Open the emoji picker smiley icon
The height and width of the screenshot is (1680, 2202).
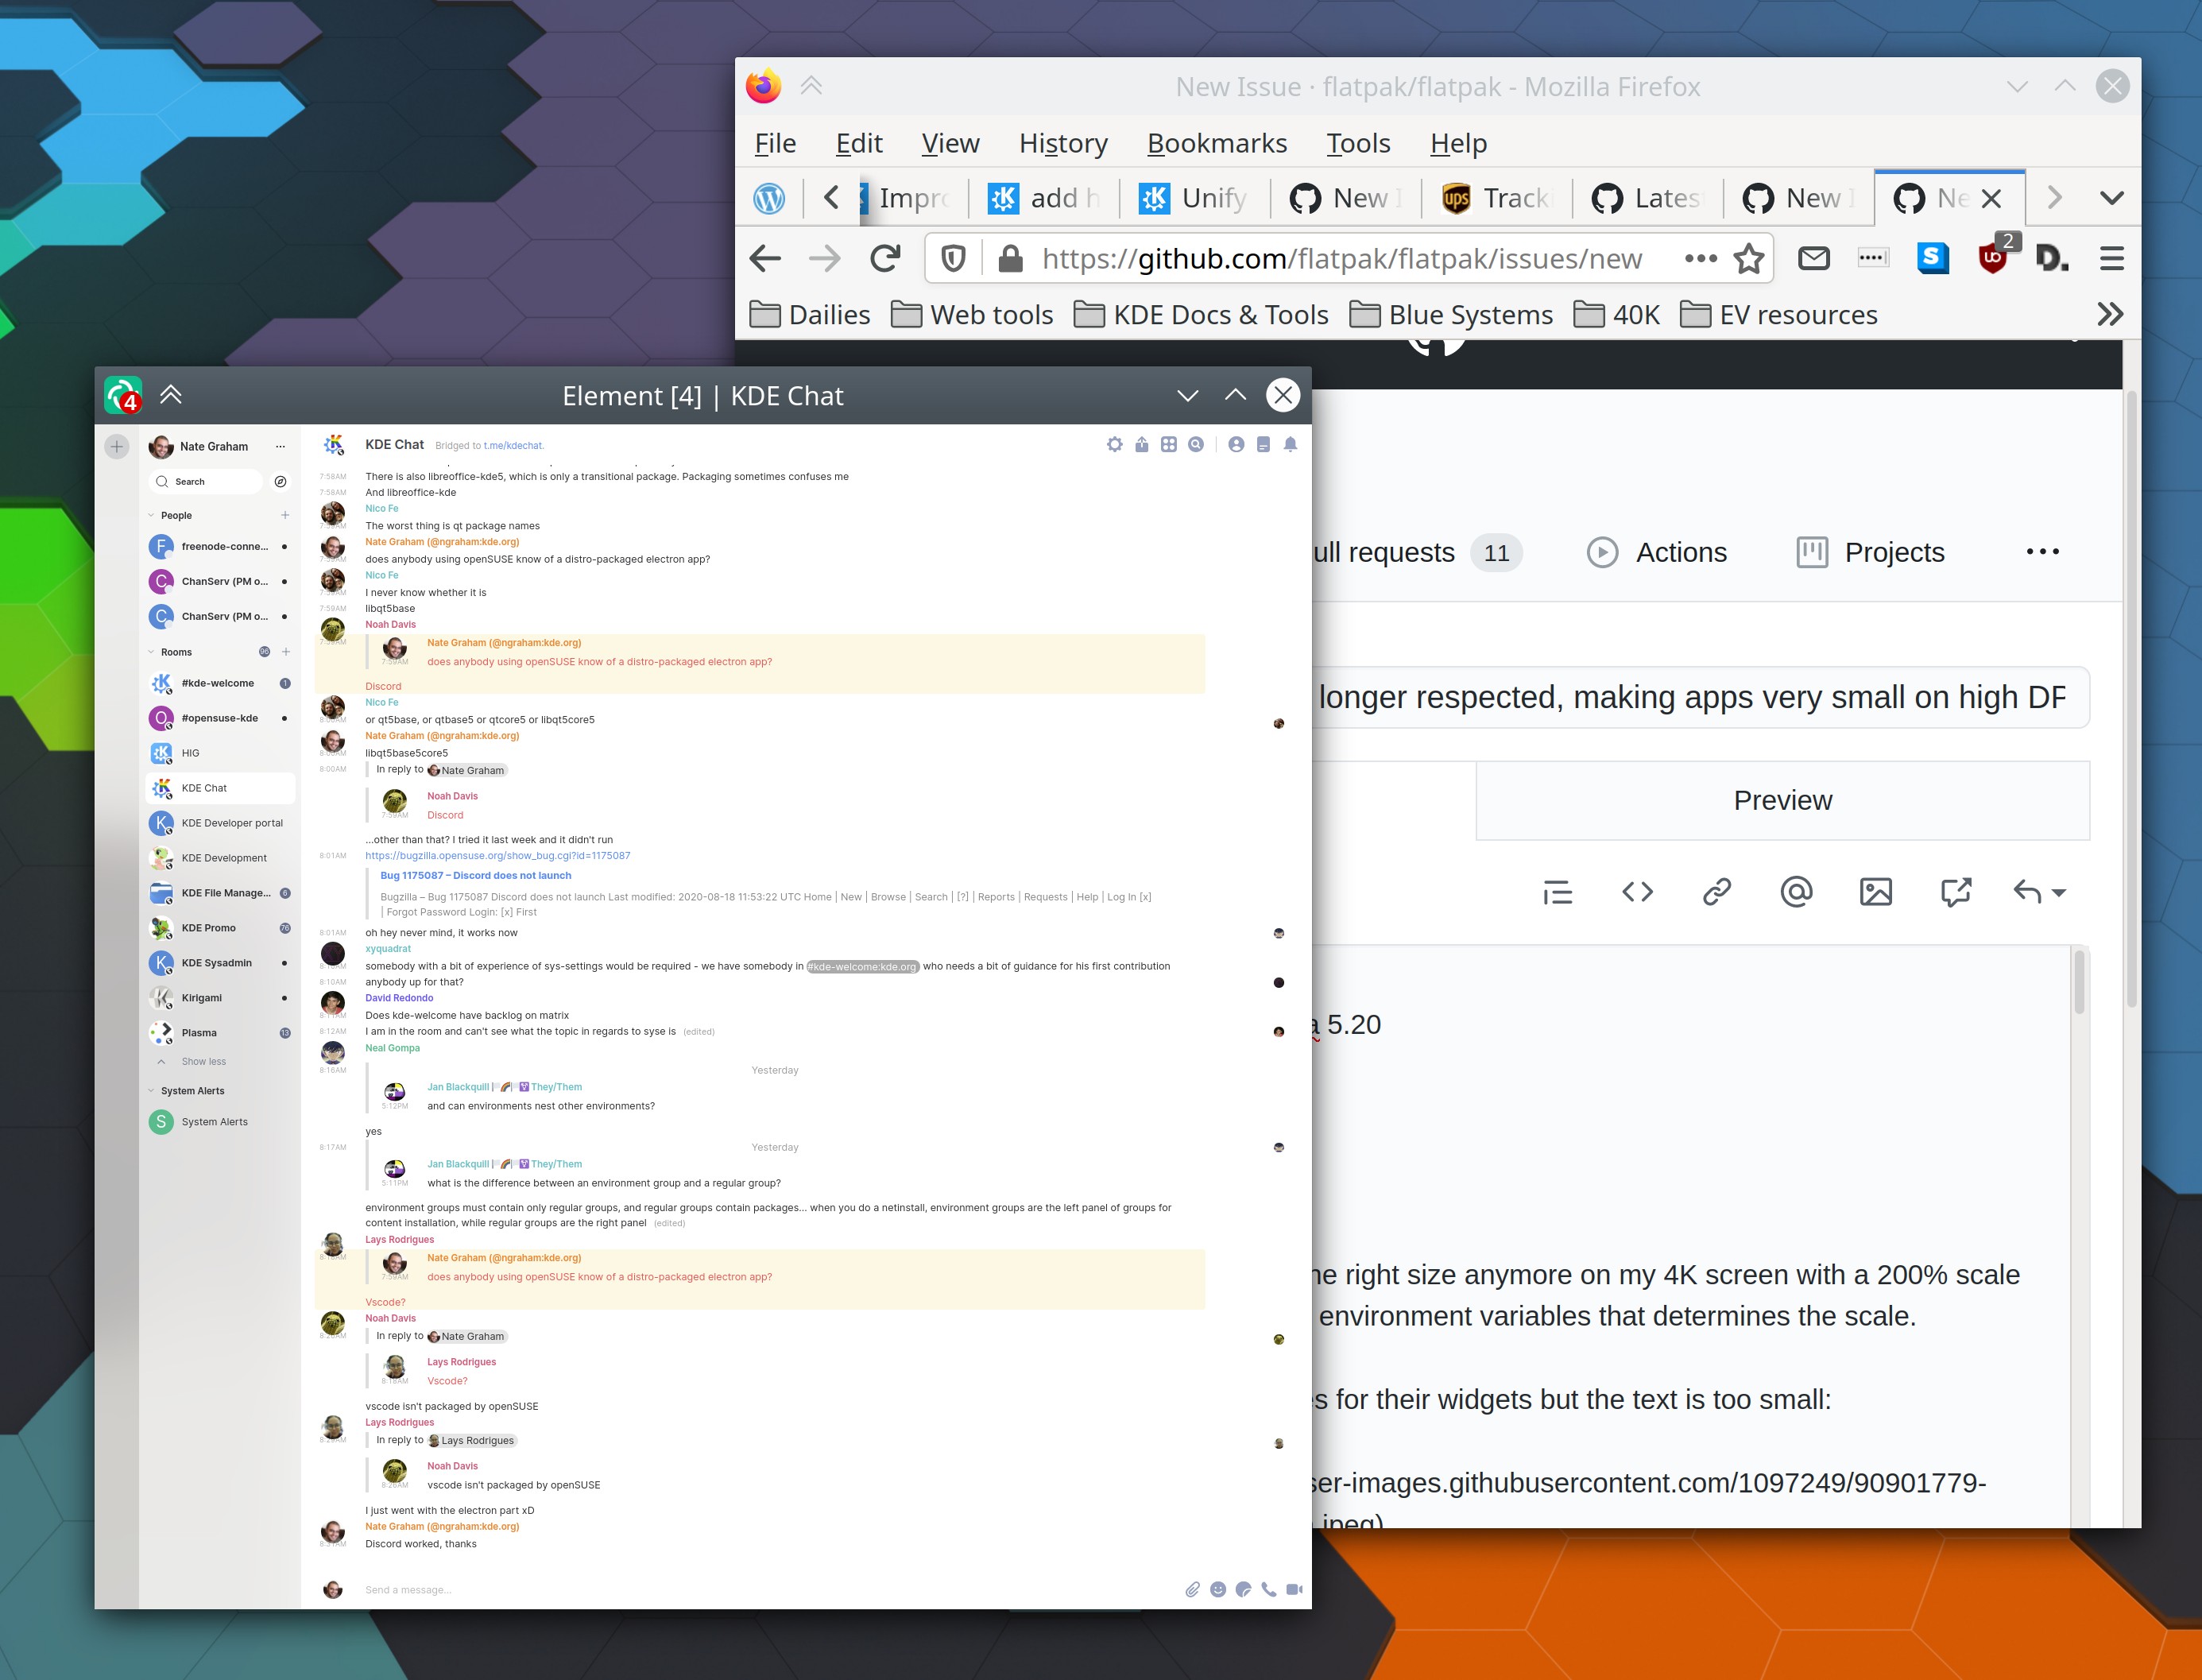(1217, 1589)
